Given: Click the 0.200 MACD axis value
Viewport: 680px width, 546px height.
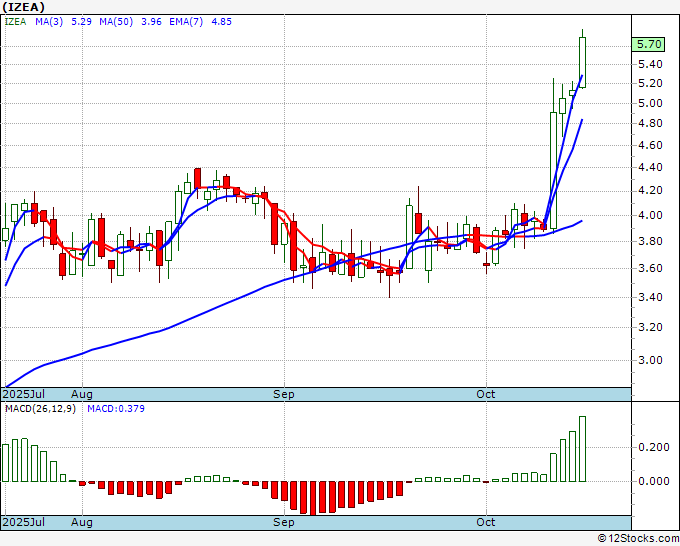Looking at the screenshot, I should [x=651, y=447].
